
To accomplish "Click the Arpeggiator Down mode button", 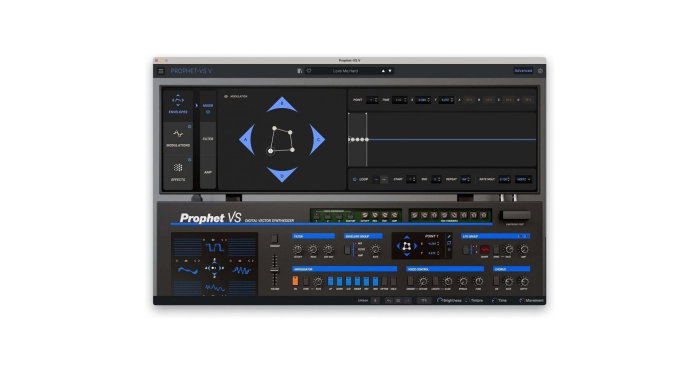I will [339, 281].
